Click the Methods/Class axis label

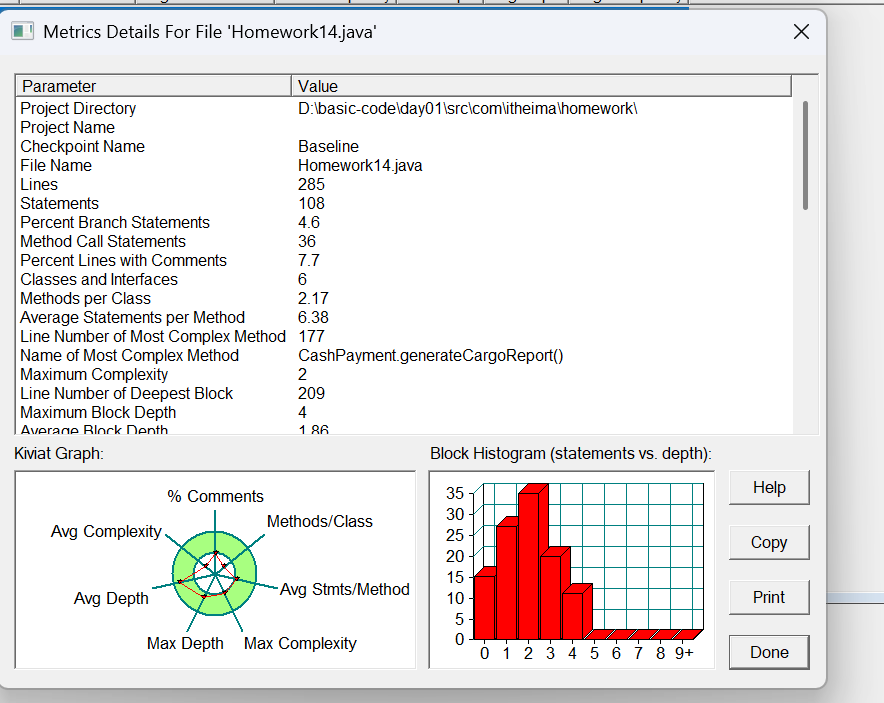pyautogui.click(x=320, y=521)
